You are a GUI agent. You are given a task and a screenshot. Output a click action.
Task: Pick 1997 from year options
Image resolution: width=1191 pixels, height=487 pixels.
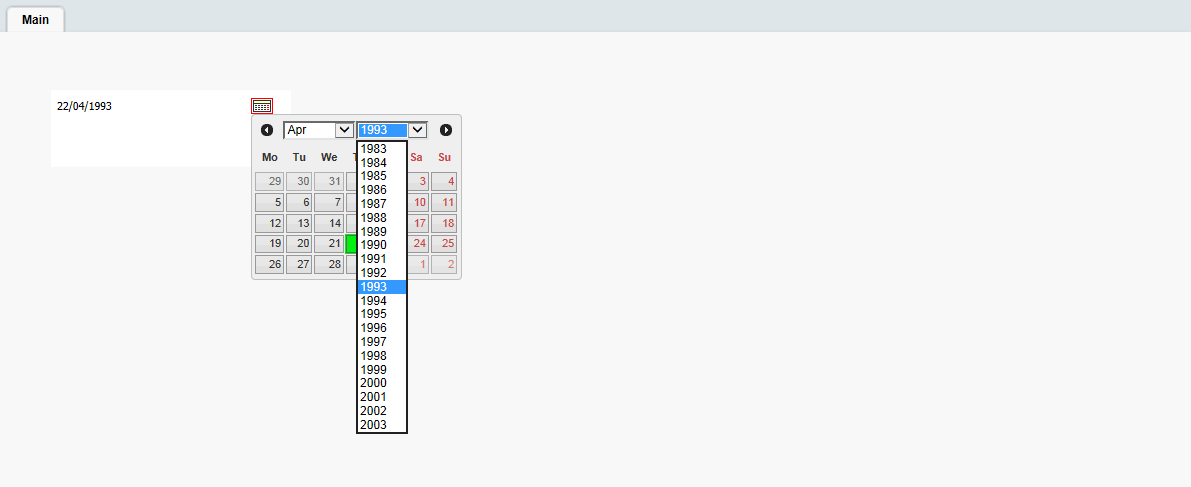point(382,342)
